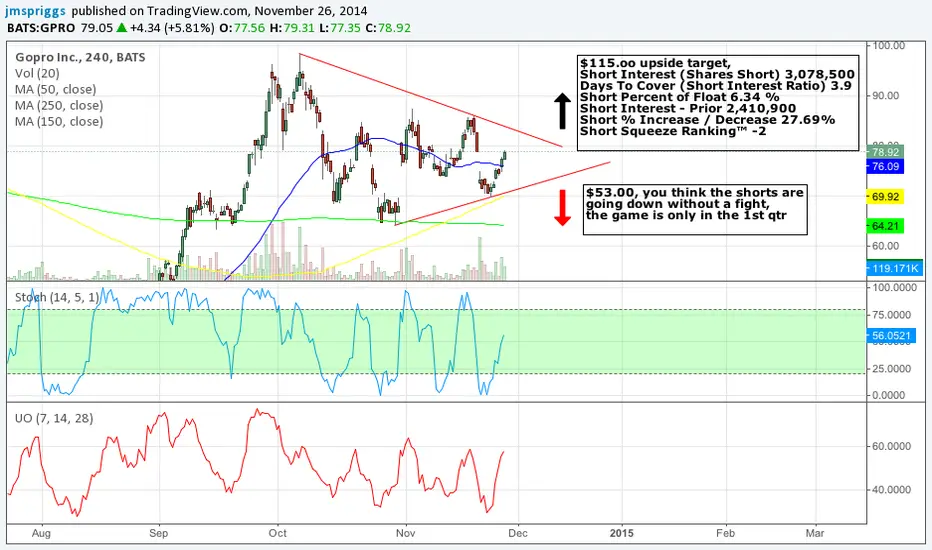Click the 40.0000 UO axis label
The width and height of the screenshot is (932, 550).
click(891, 490)
